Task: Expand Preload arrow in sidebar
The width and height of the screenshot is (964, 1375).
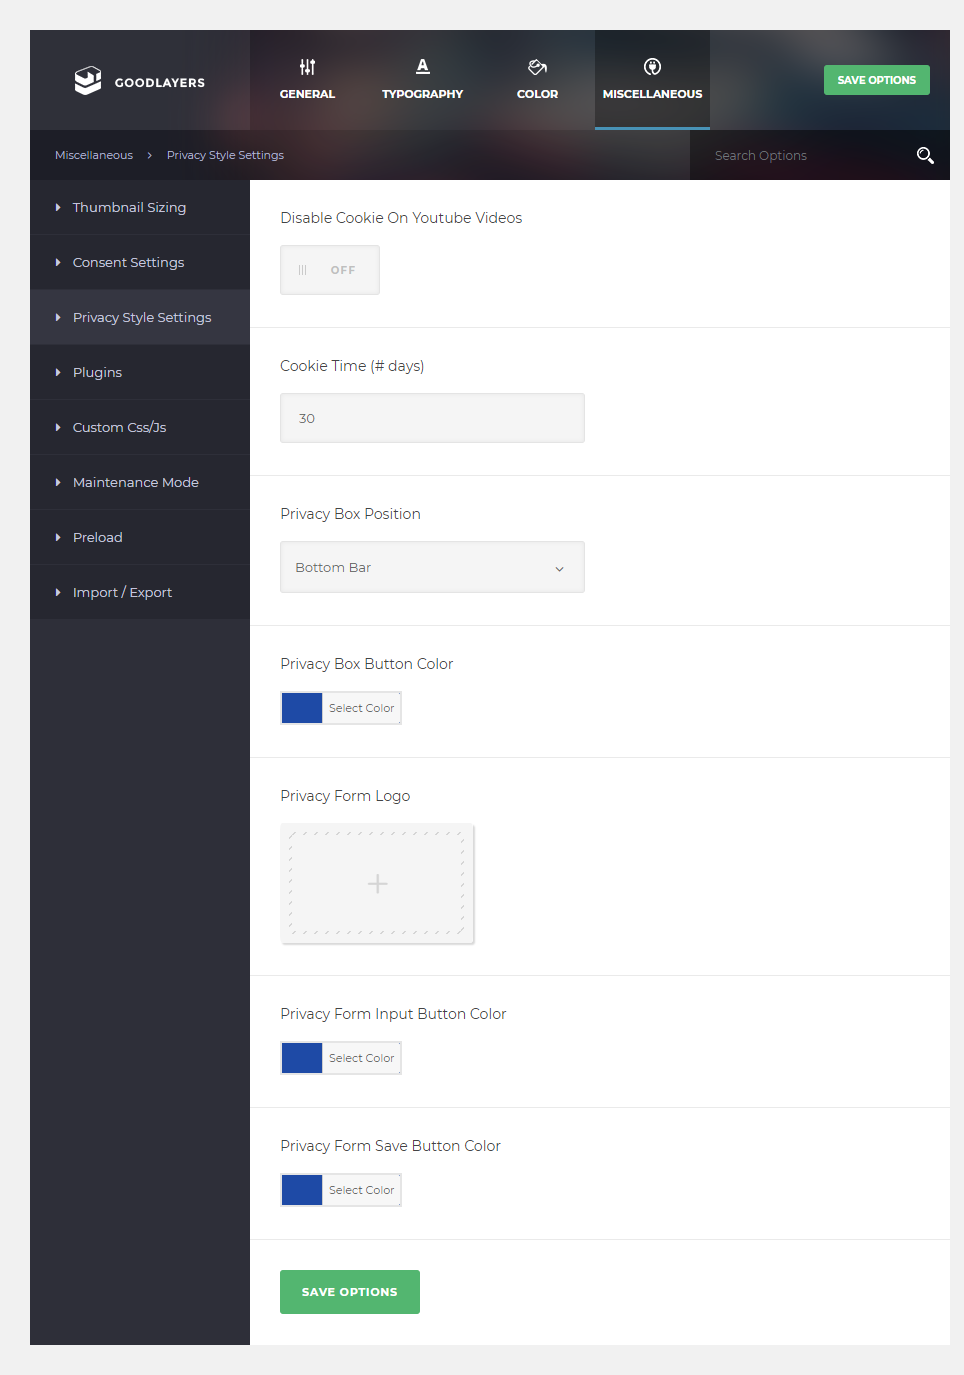Action: (x=58, y=537)
